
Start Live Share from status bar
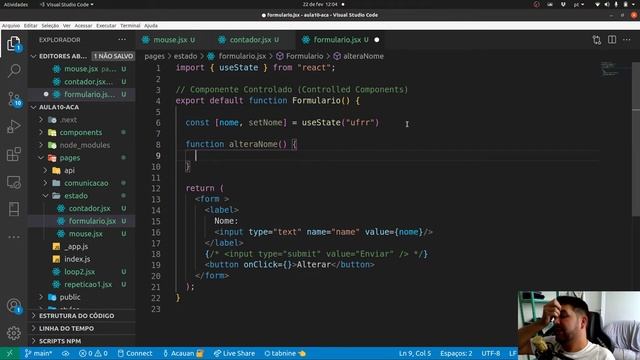point(234,353)
